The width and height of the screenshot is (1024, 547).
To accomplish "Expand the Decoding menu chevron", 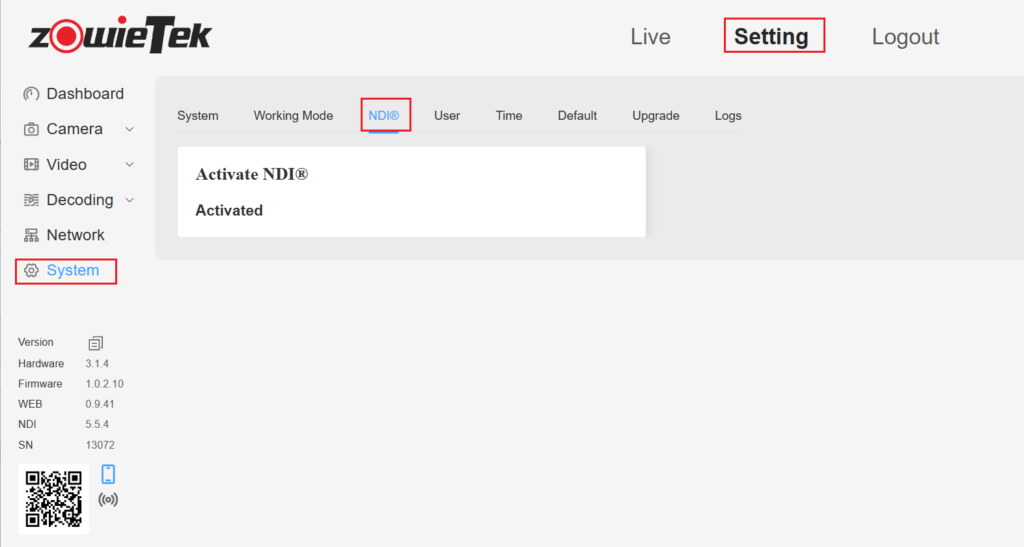I will point(129,200).
